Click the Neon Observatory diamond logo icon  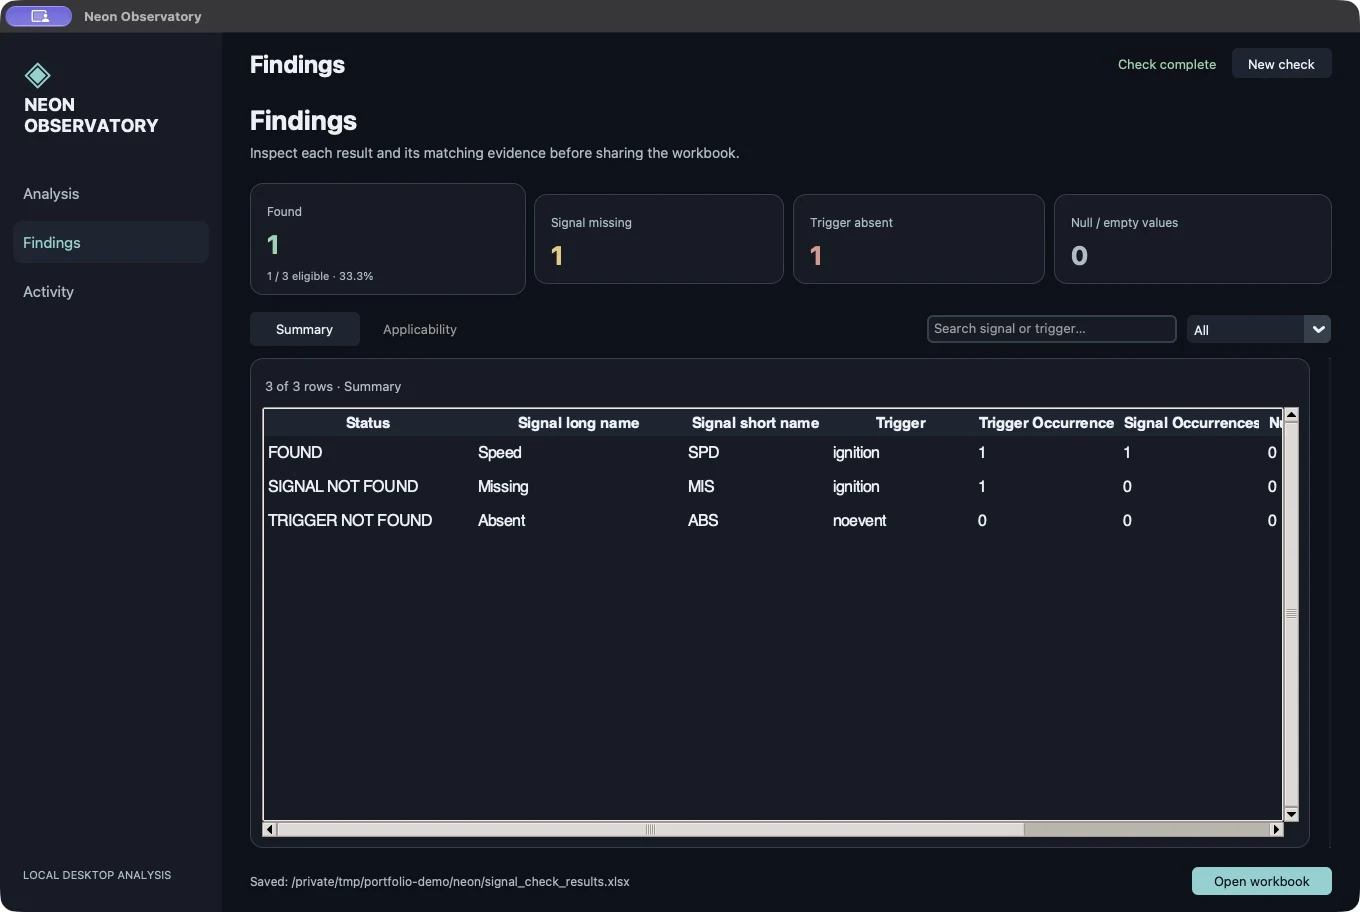[37, 75]
